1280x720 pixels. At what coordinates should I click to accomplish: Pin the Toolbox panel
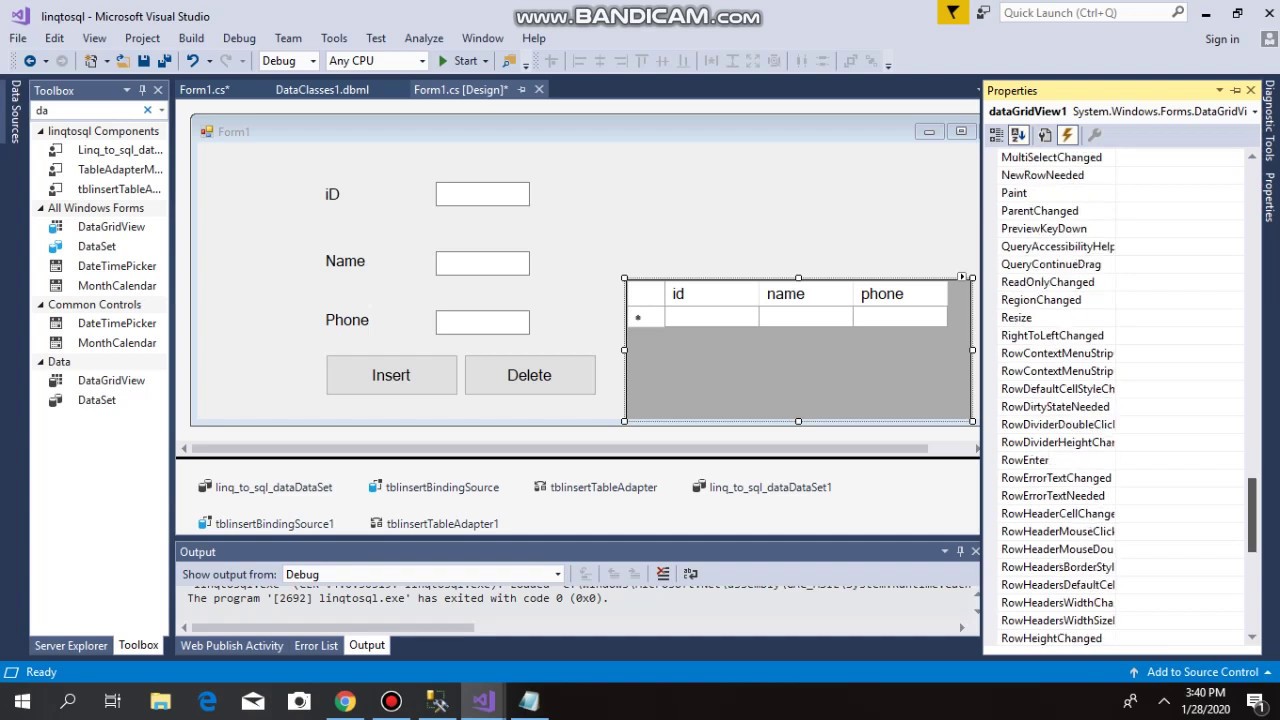click(142, 90)
